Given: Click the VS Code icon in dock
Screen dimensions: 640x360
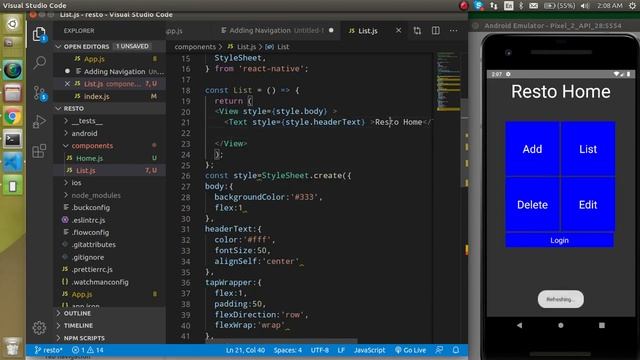Looking at the screenshot, I should (x=13, y=163).
